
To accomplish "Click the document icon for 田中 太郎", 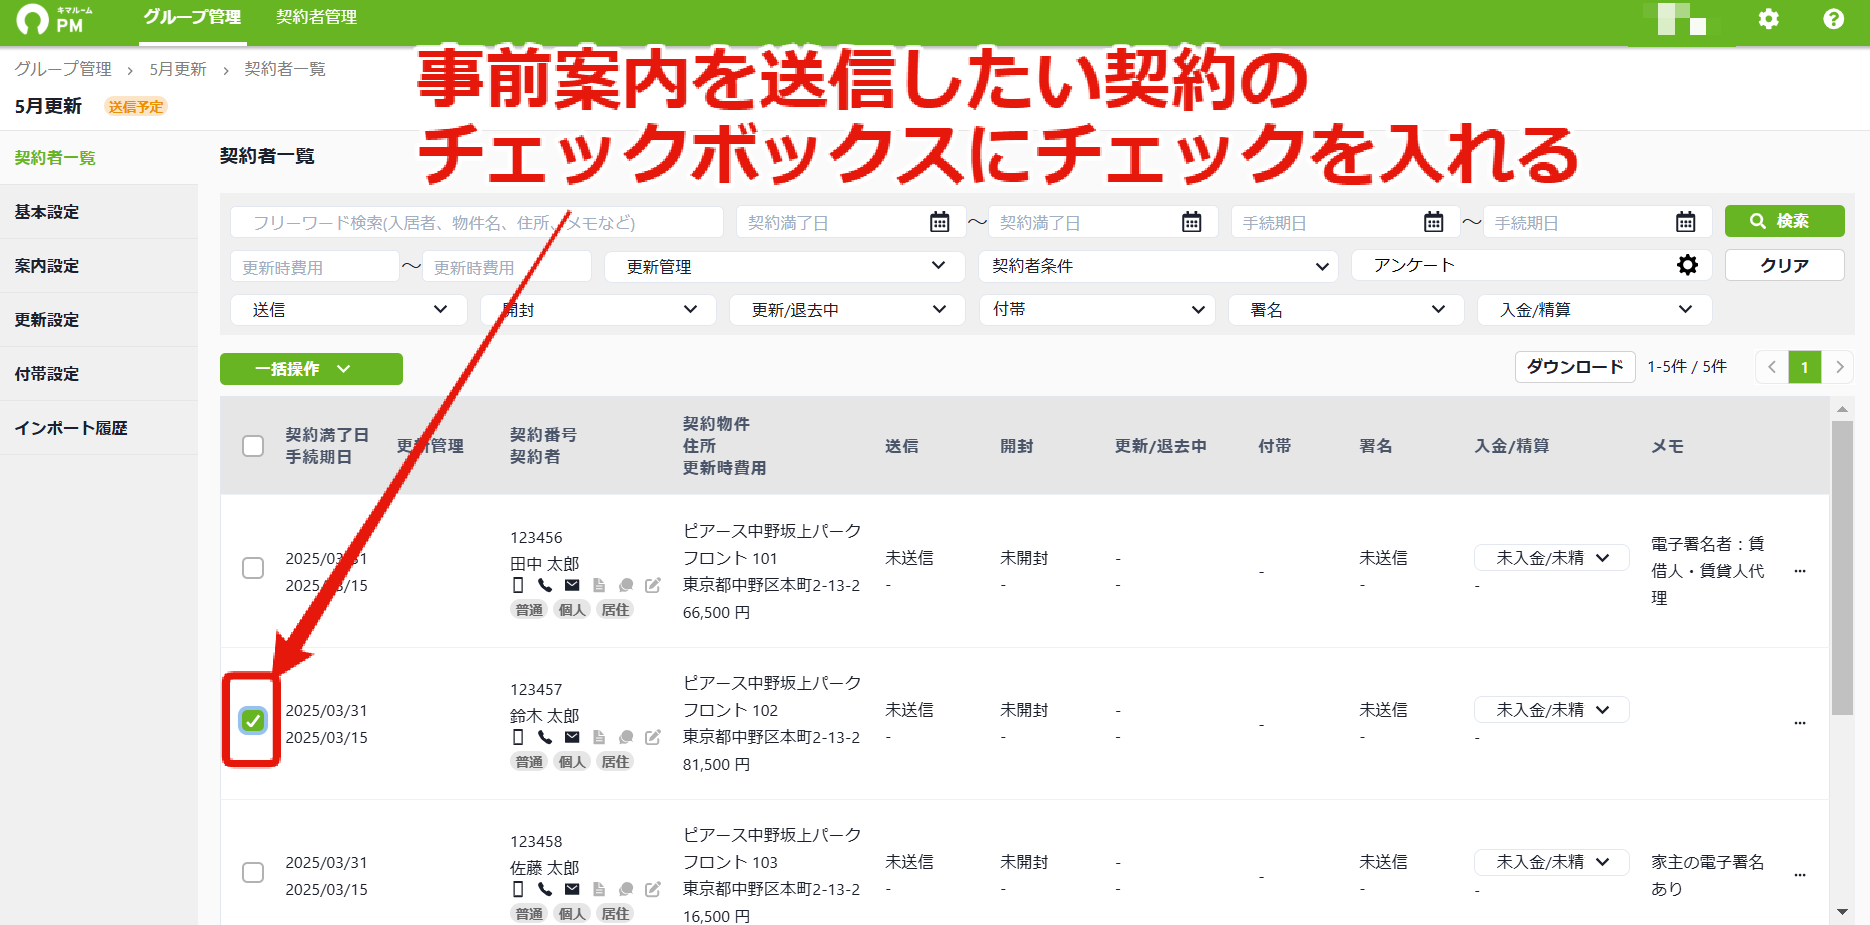I will (x=599, y=585).
